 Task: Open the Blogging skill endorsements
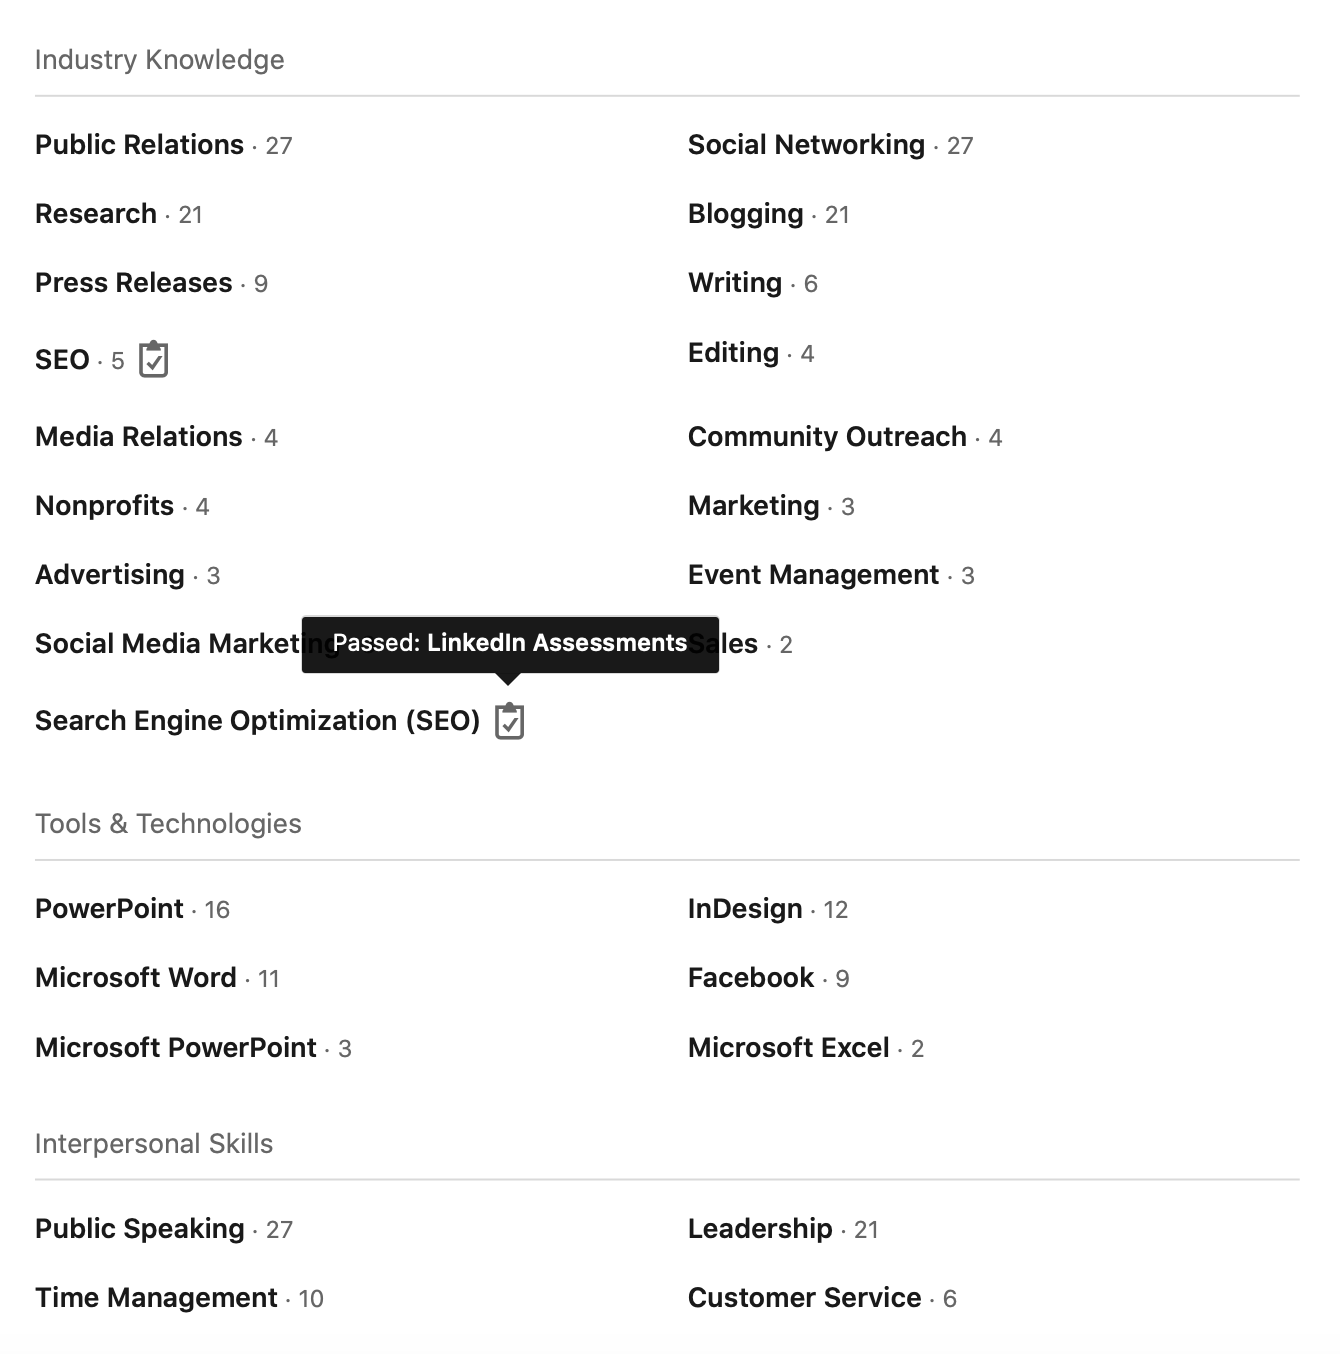(745, 214)
